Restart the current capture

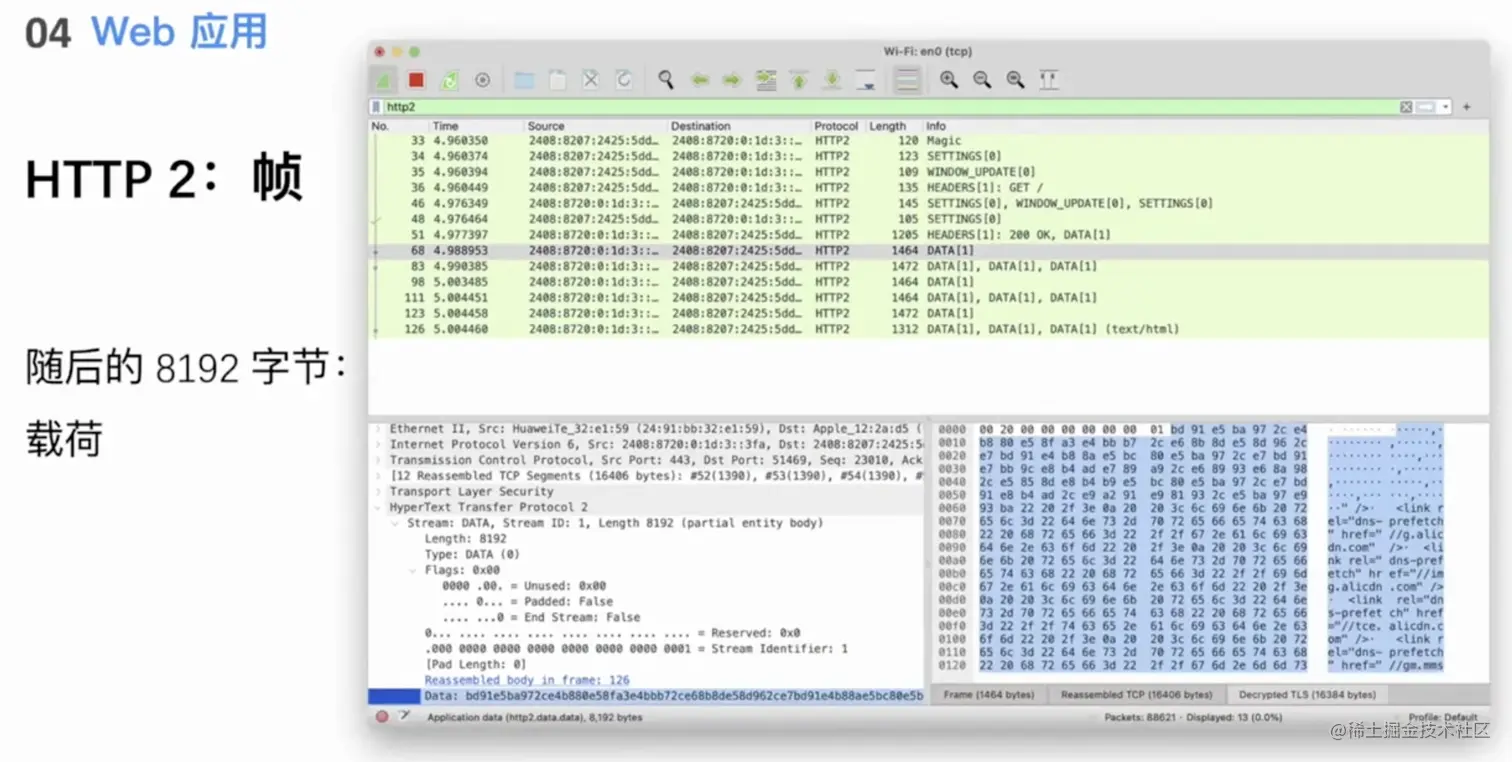[x=450, y=80]
